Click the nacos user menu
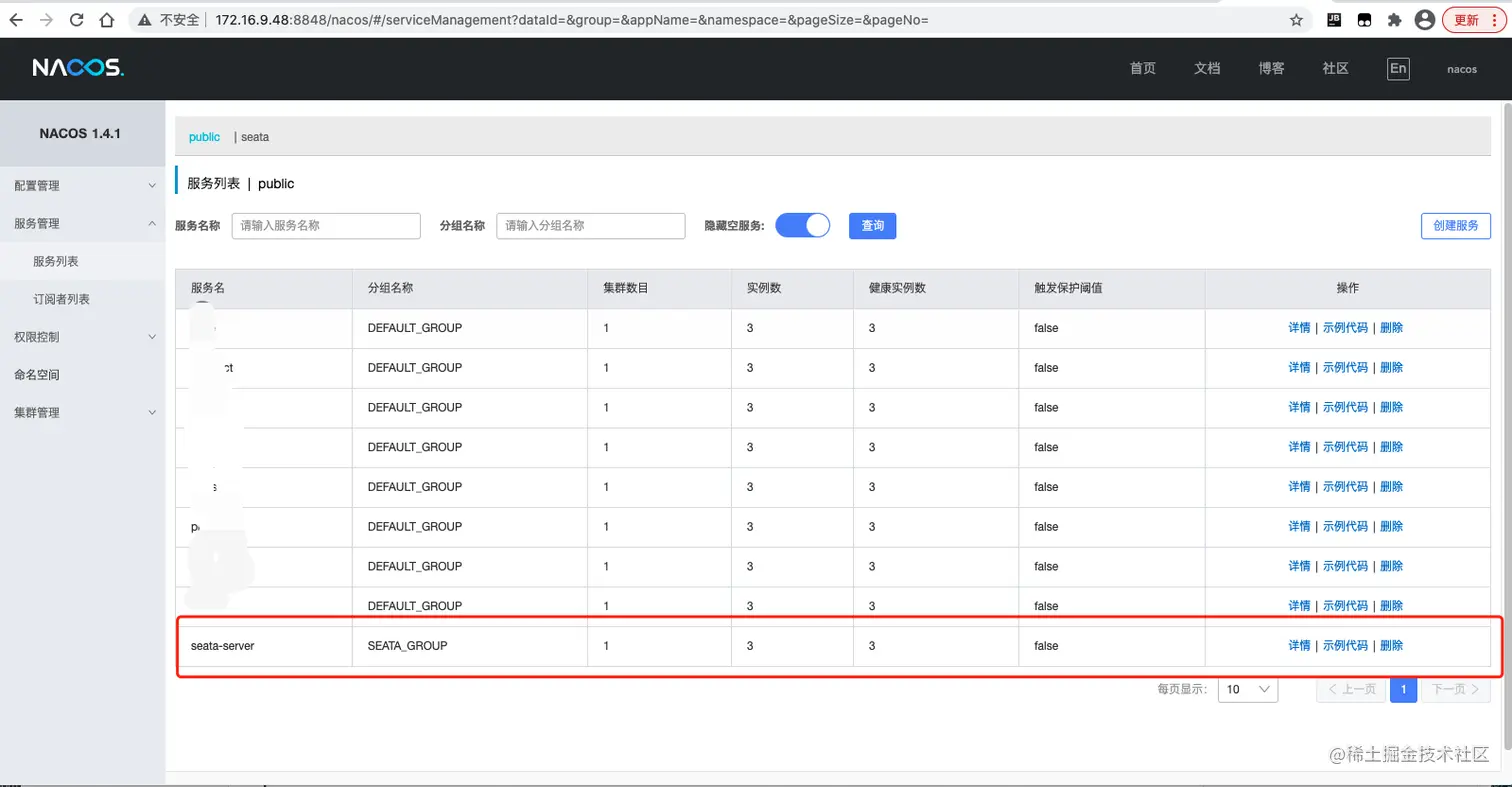Image resolution: width=1512 pixels, height=787 pixels. pos(1462,69)
